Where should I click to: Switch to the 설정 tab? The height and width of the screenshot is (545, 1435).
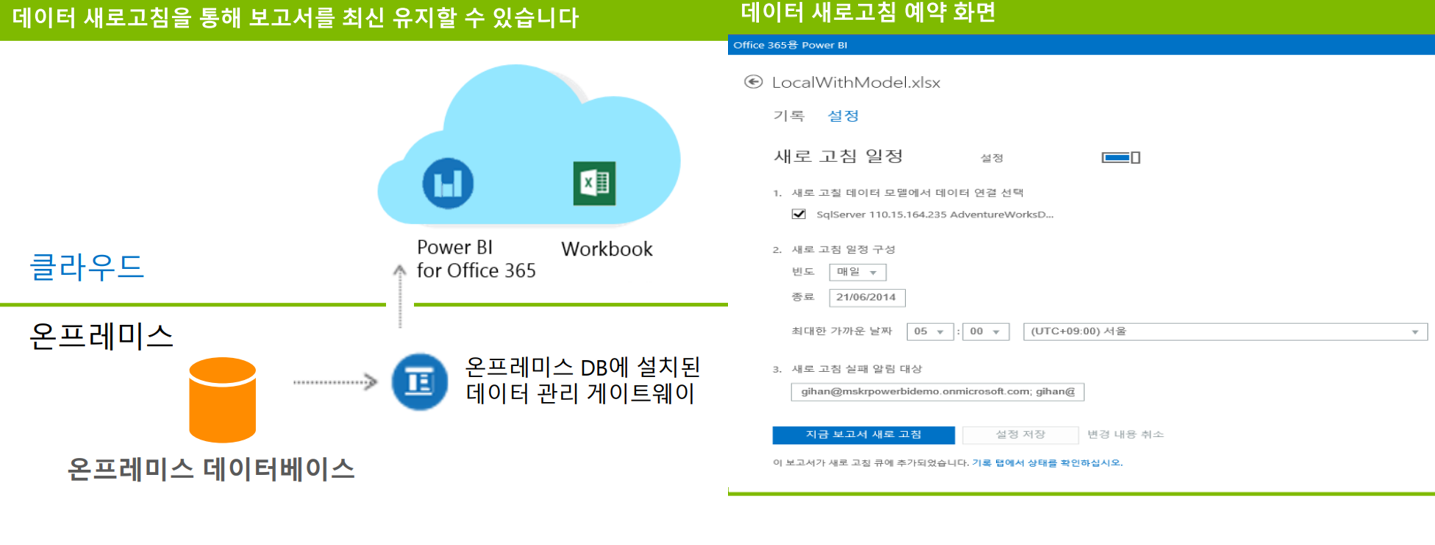point(843,116)
